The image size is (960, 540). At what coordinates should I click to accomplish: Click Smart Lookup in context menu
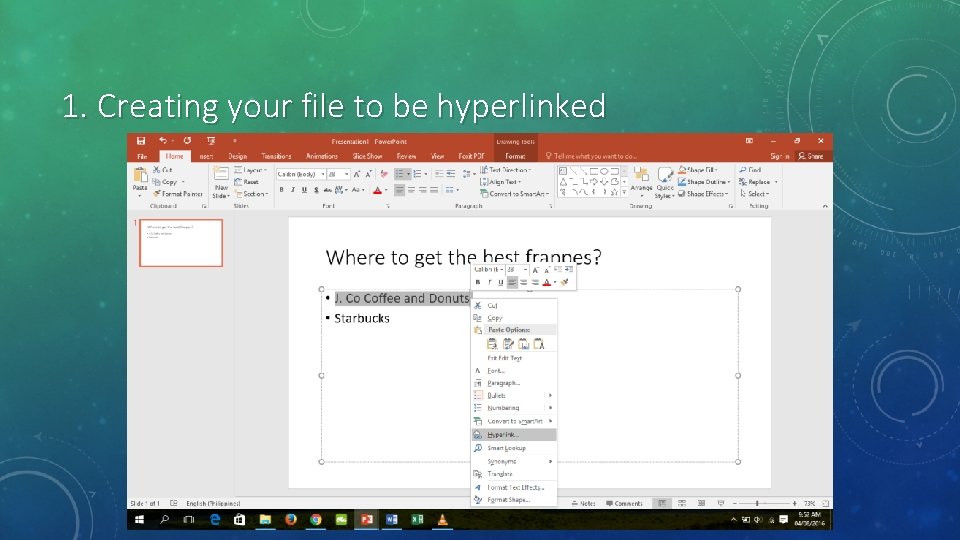[506, 448]
